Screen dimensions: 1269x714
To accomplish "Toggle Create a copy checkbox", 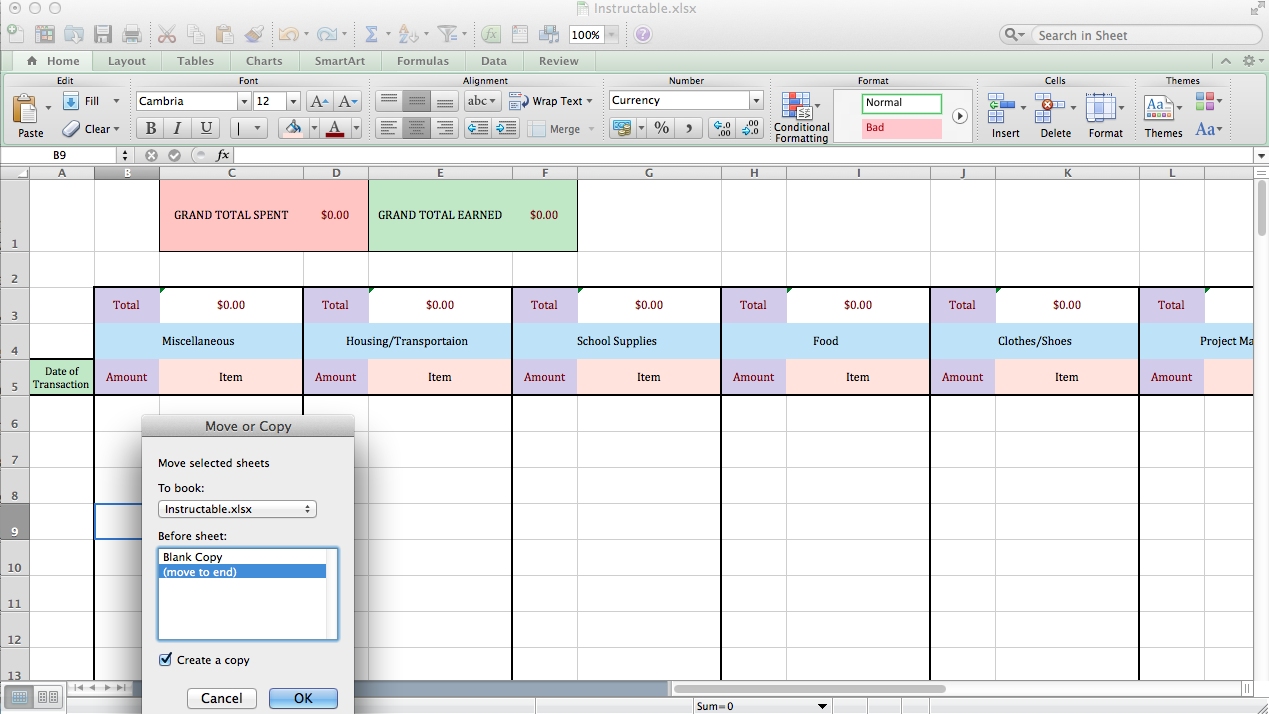I will tap(165, 660).
